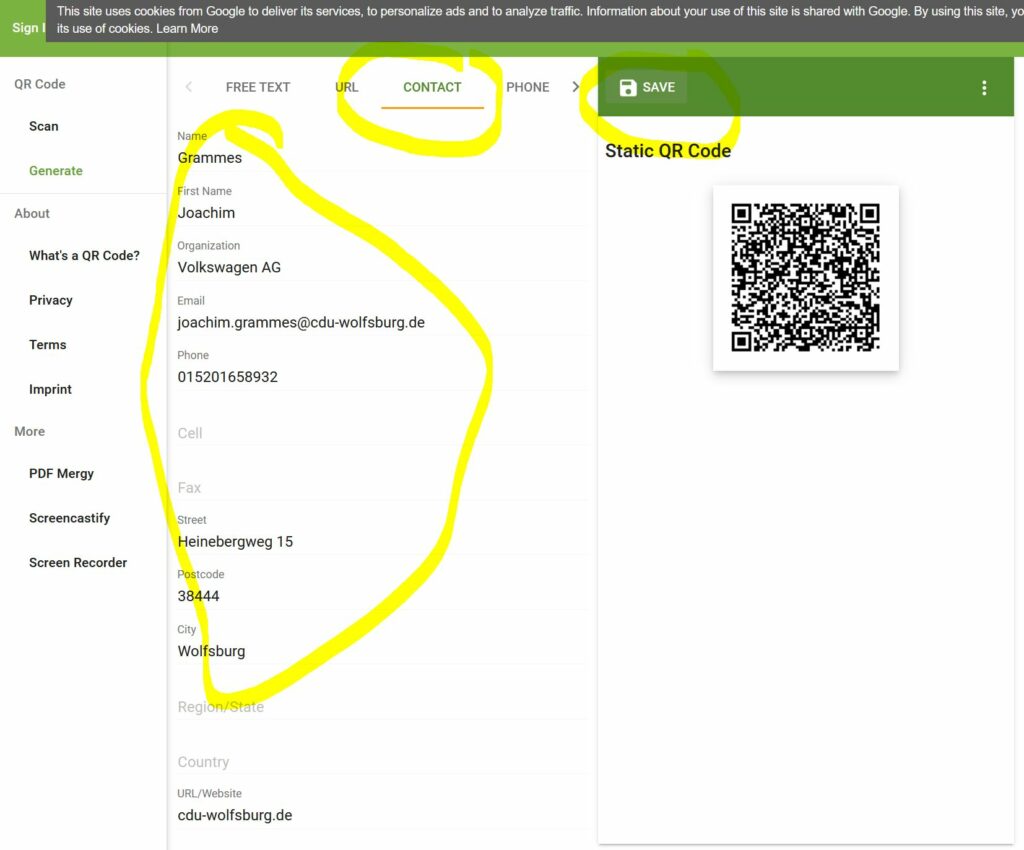1024x850 pixels.
Task: Open the Terms page
Action: point(48,344)
